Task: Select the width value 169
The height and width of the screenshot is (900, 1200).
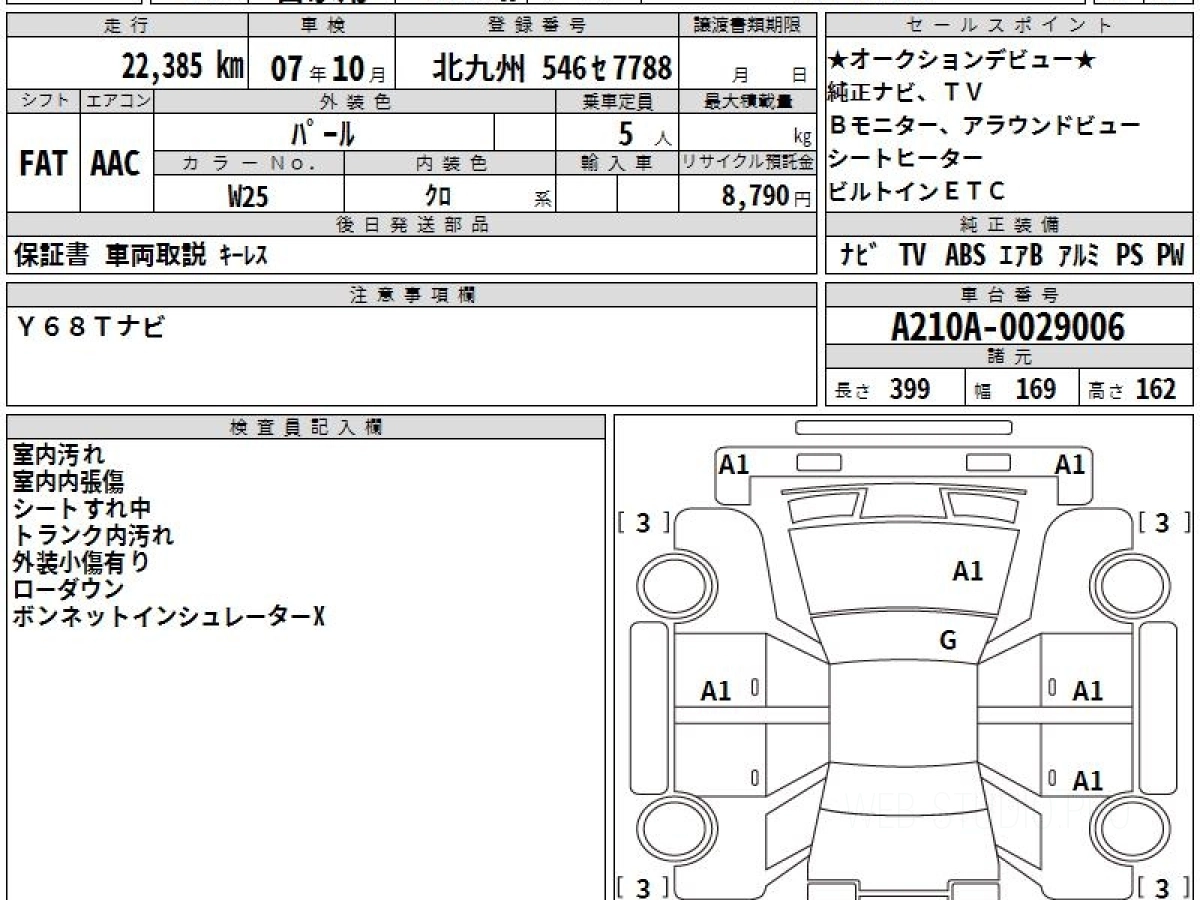Action: [x=1036, y=389]
